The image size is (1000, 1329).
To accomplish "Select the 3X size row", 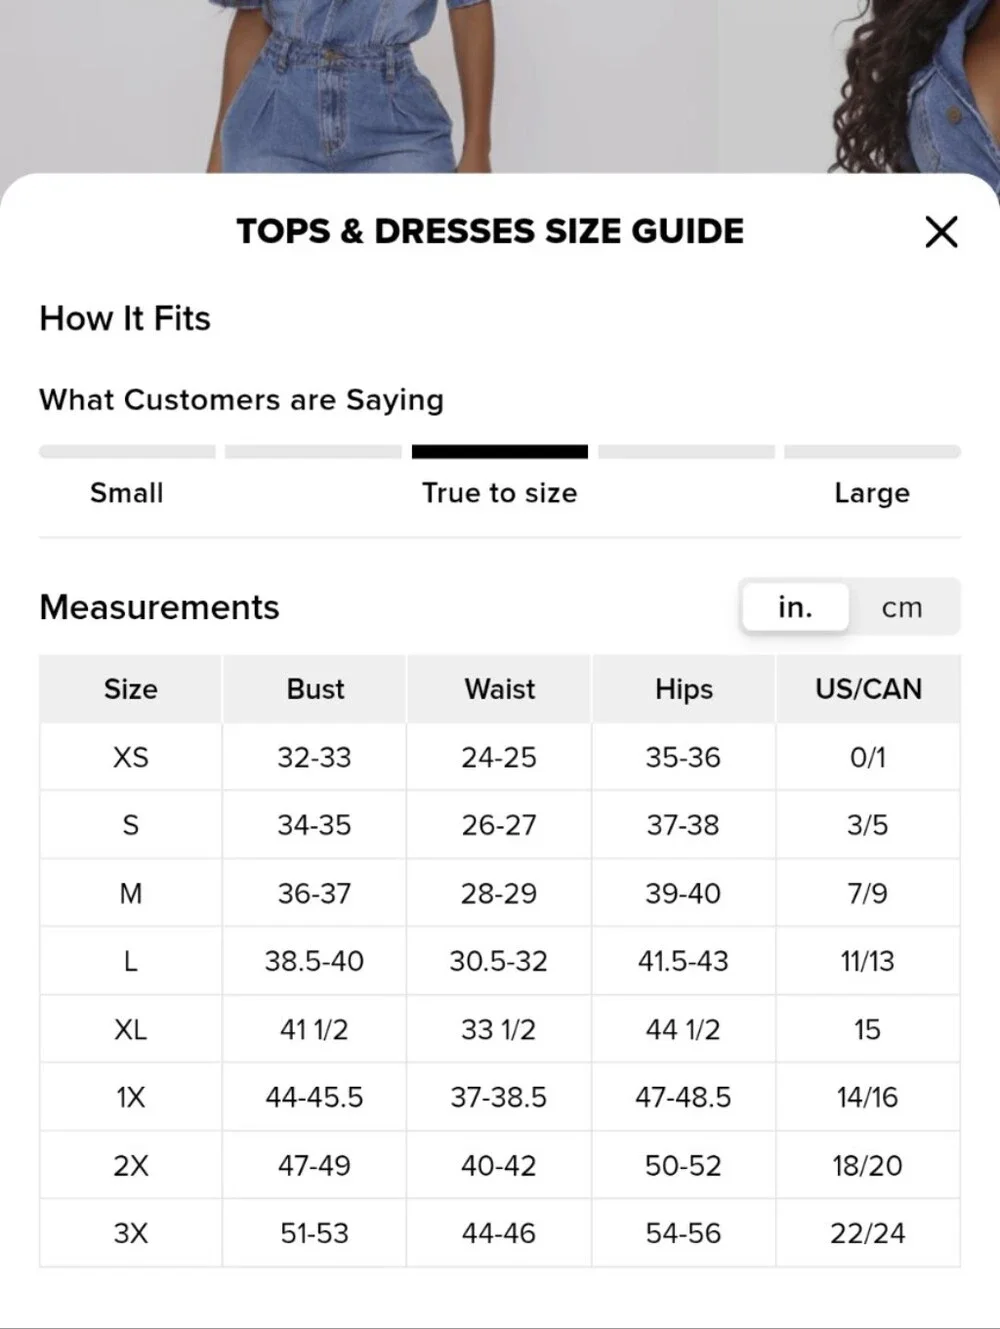I will 500,1233.
